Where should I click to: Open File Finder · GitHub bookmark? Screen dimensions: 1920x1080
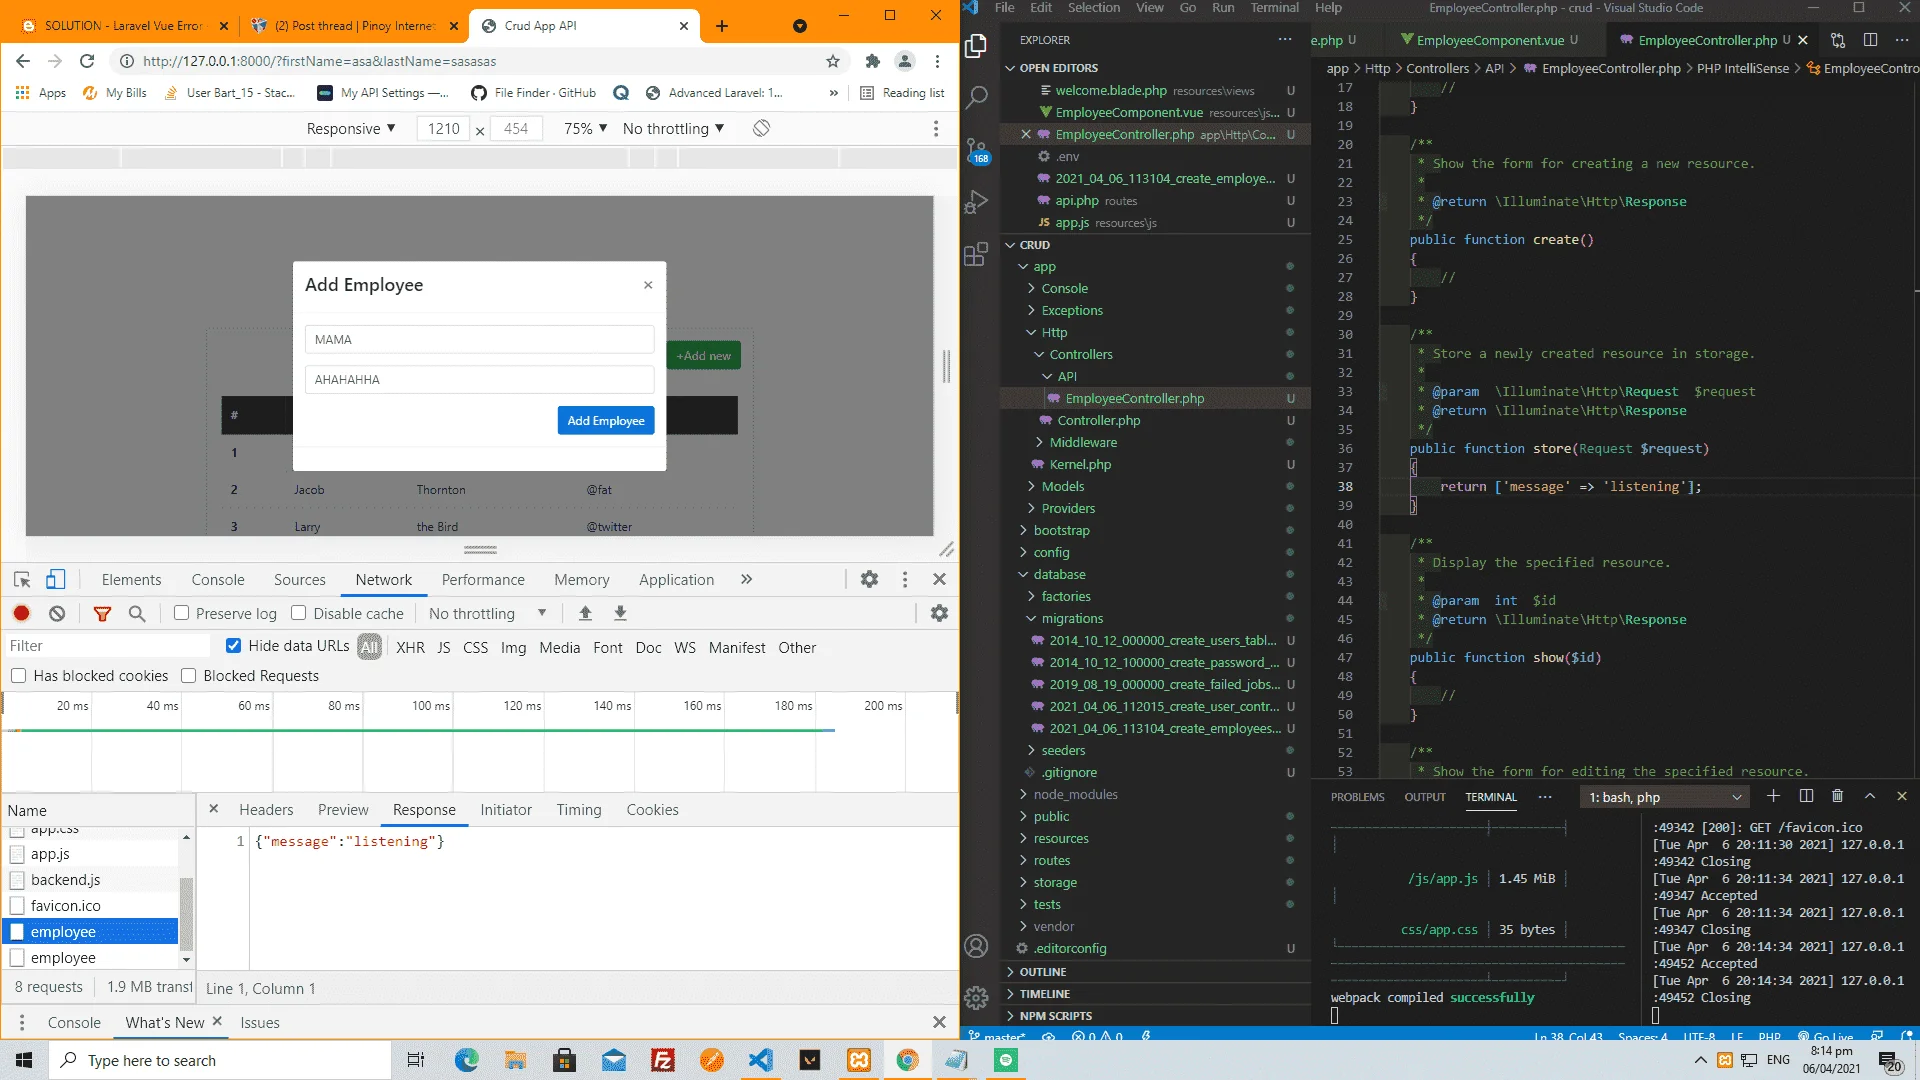pyautogui.click(x=534, y=93)
